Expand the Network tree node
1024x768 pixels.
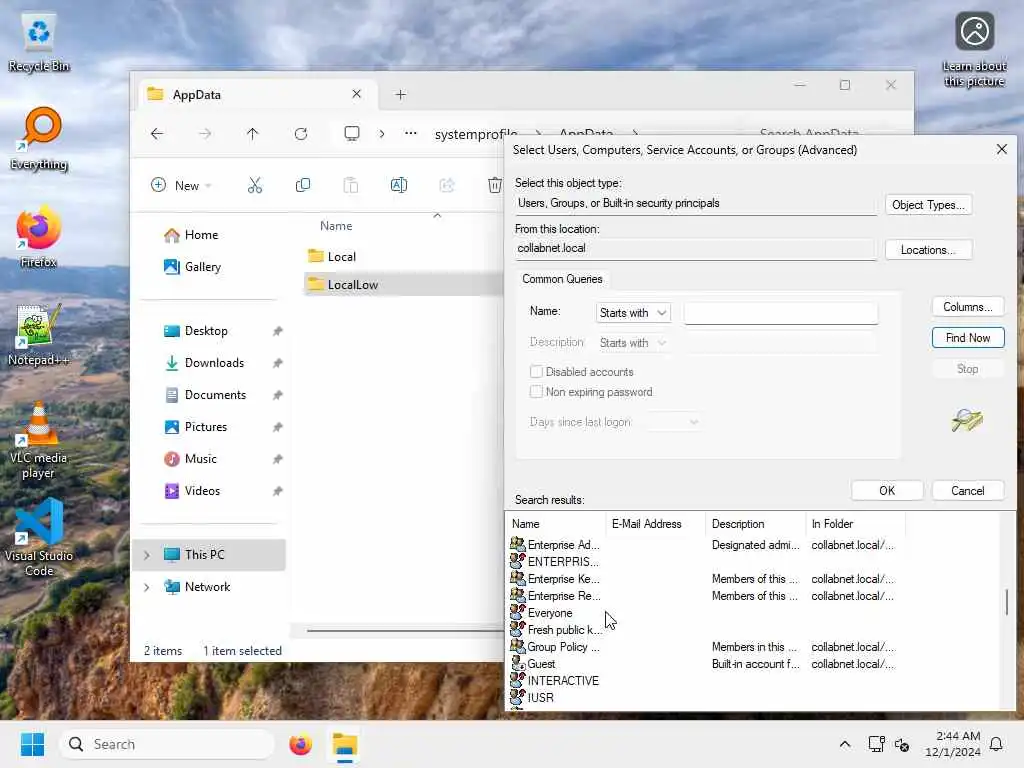(147, 587)
